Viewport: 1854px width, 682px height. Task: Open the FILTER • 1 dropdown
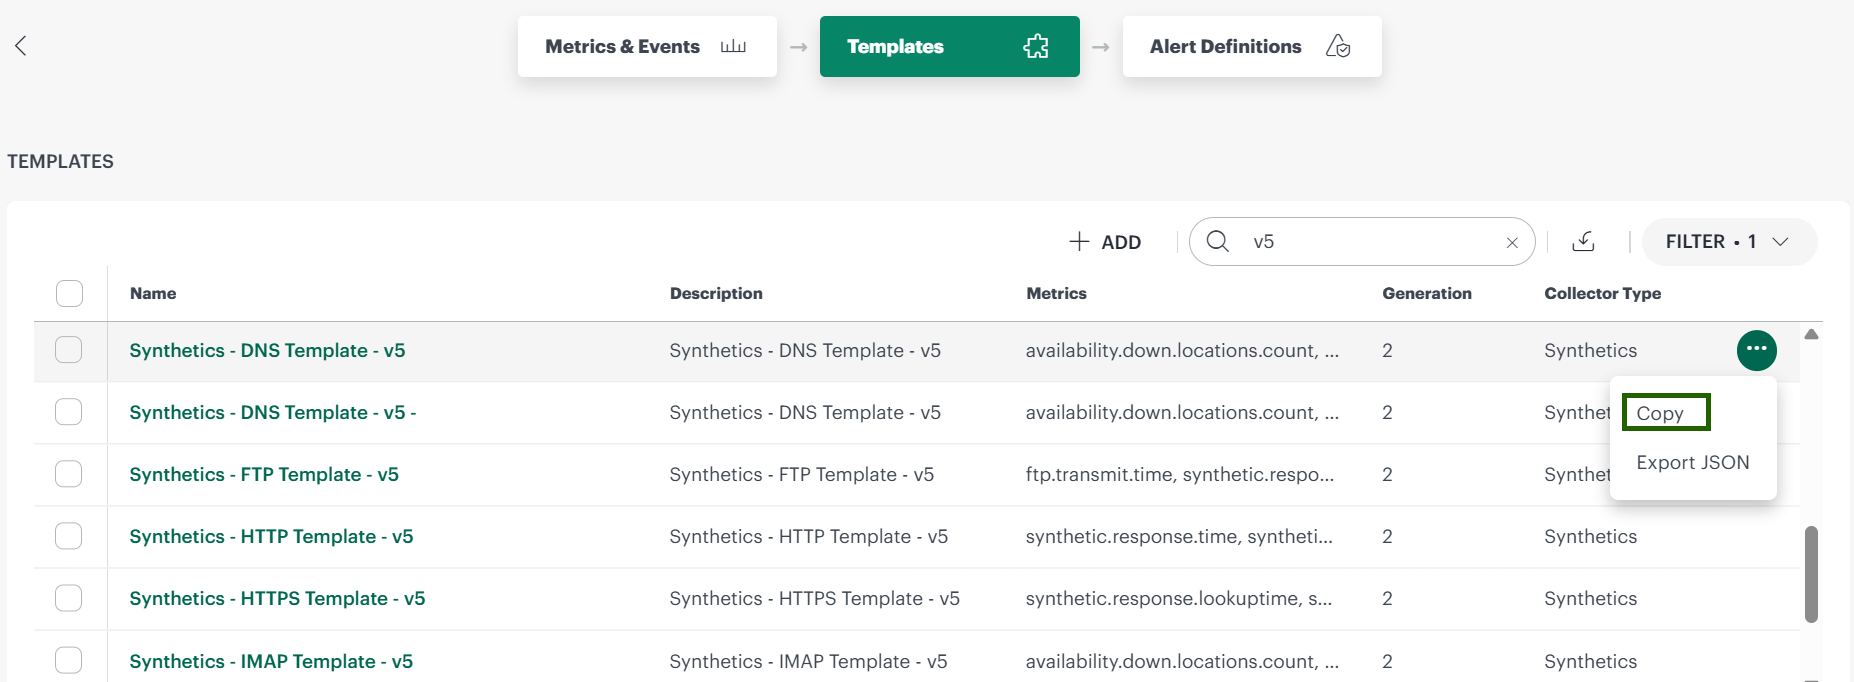point(1729,242)
